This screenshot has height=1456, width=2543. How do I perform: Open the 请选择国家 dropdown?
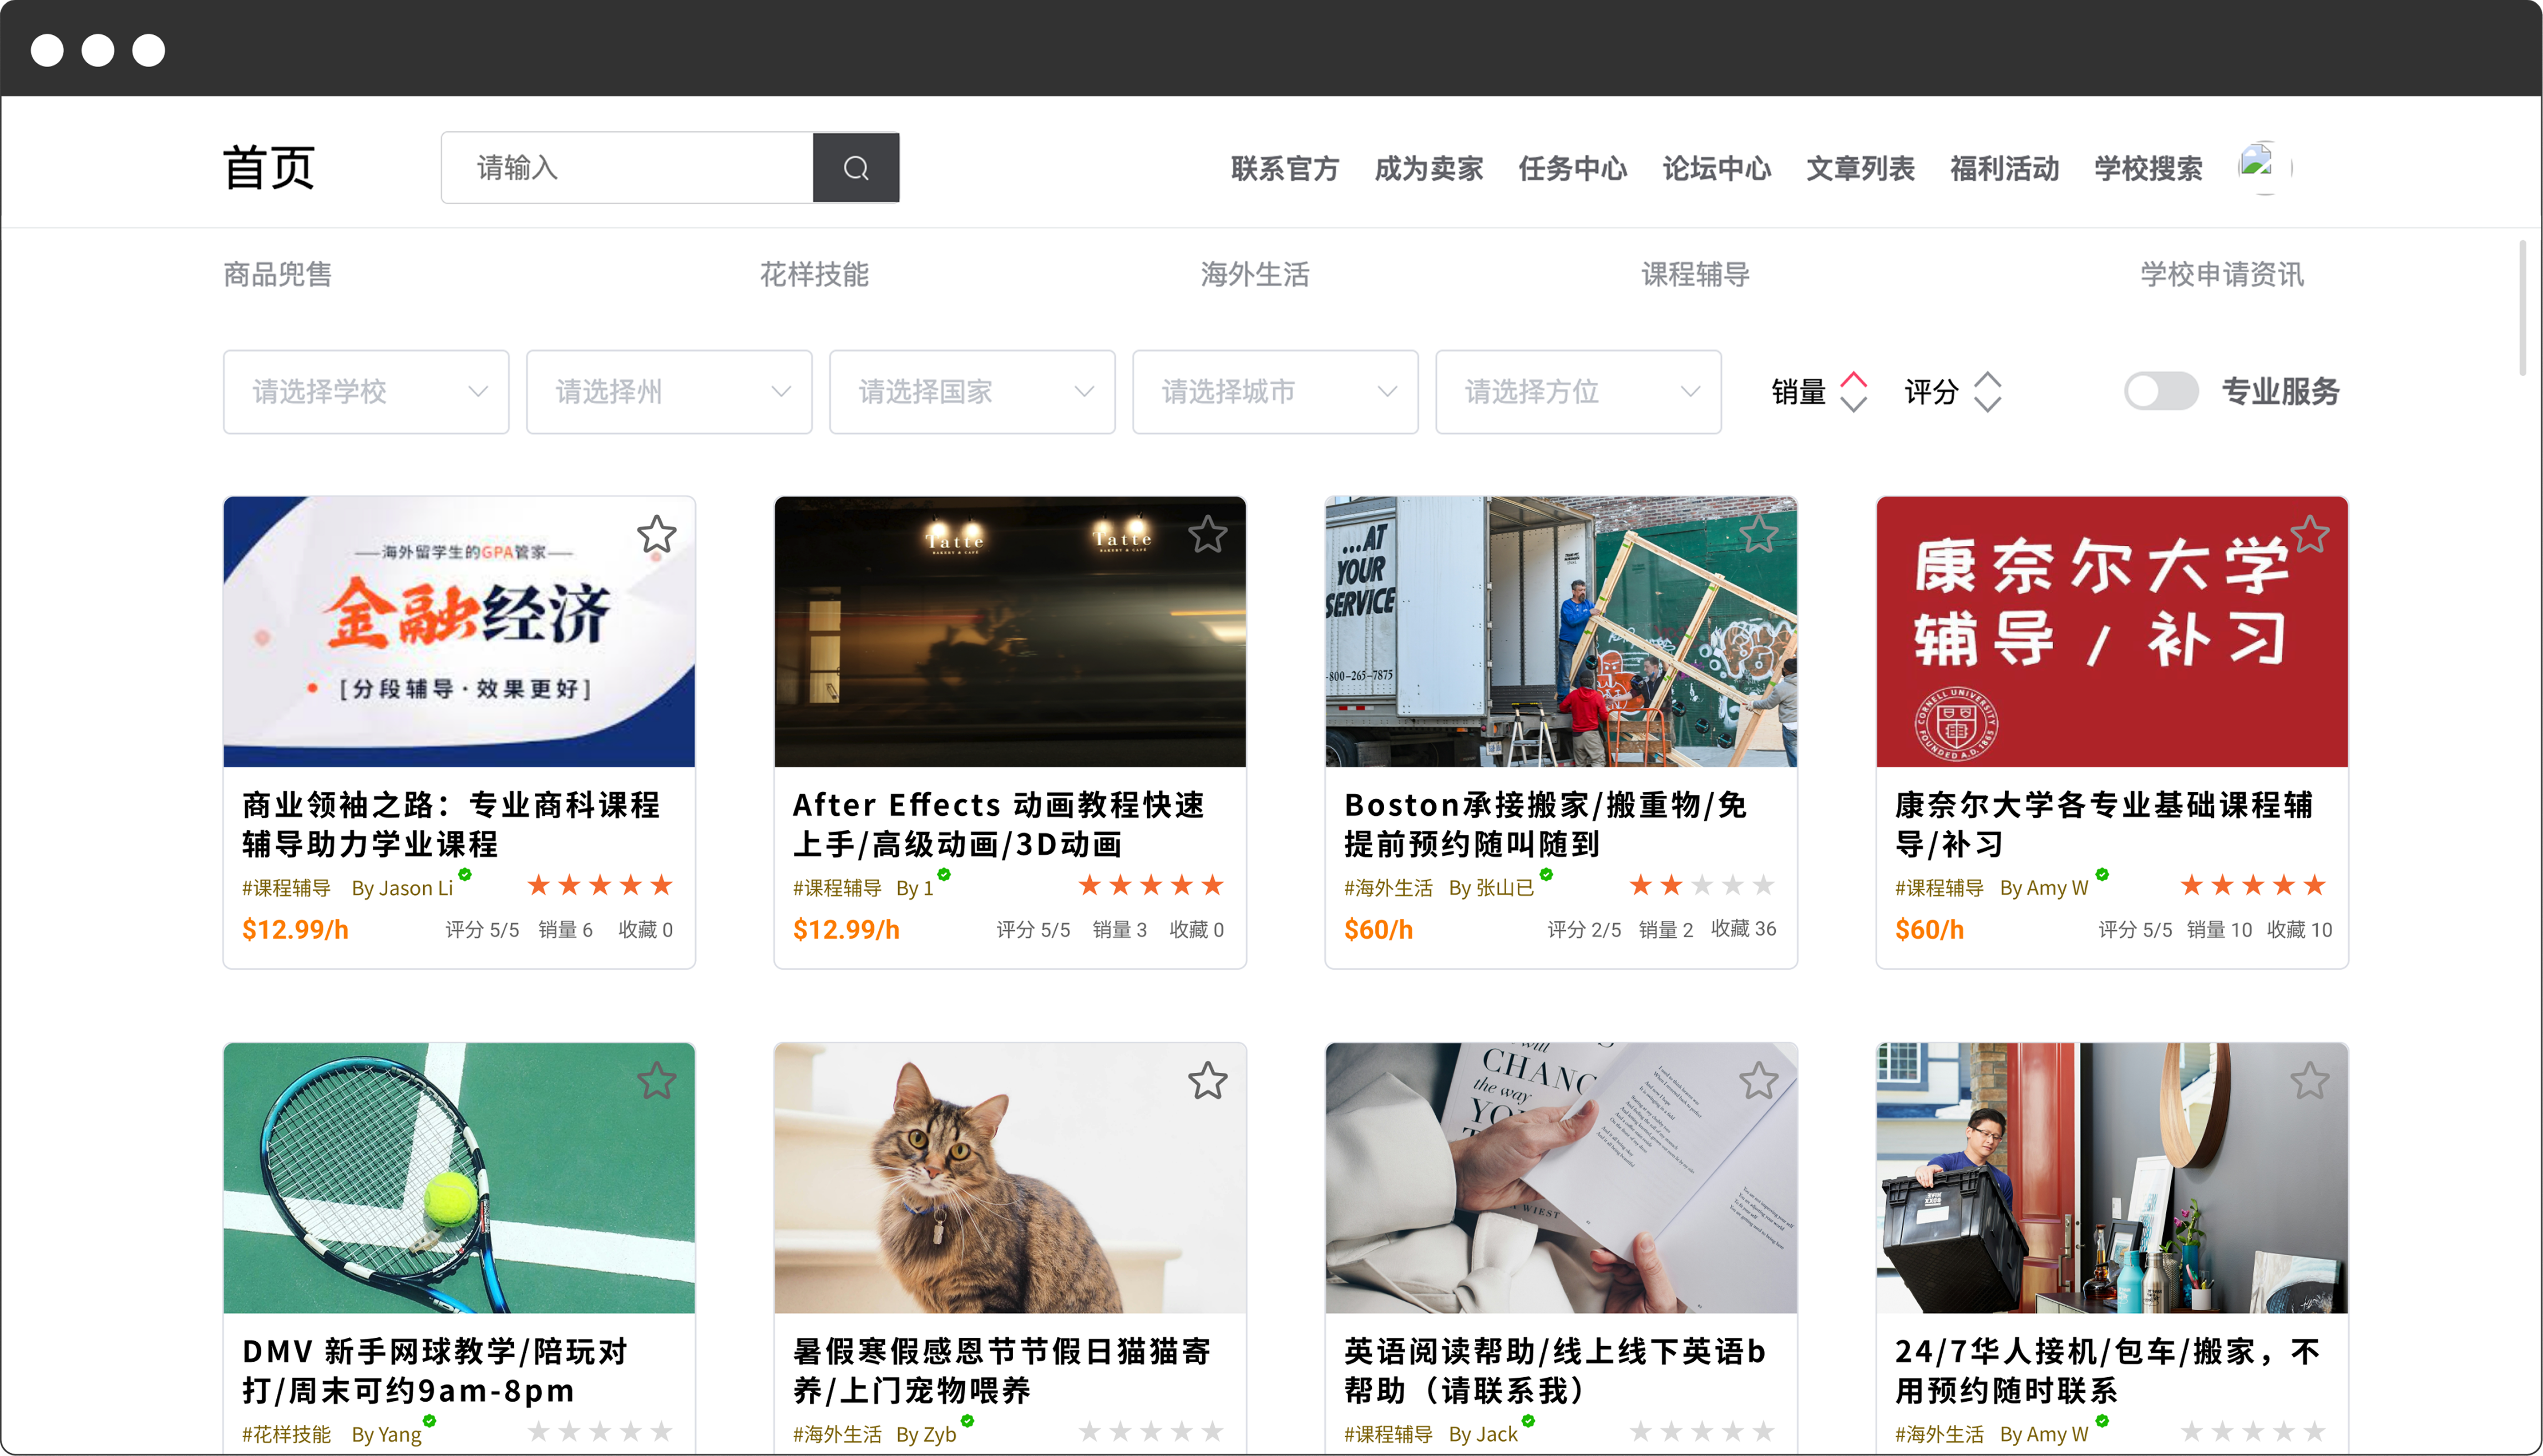[x=972, y=392]
